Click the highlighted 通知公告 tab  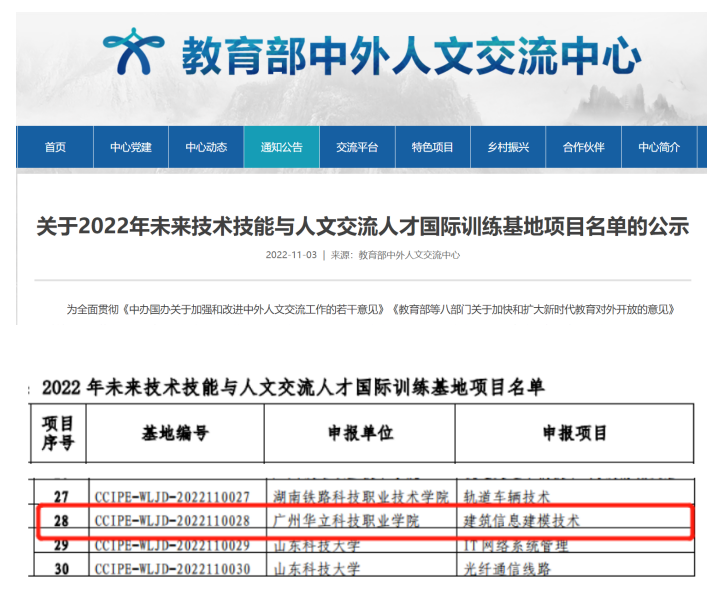point(282,147)
